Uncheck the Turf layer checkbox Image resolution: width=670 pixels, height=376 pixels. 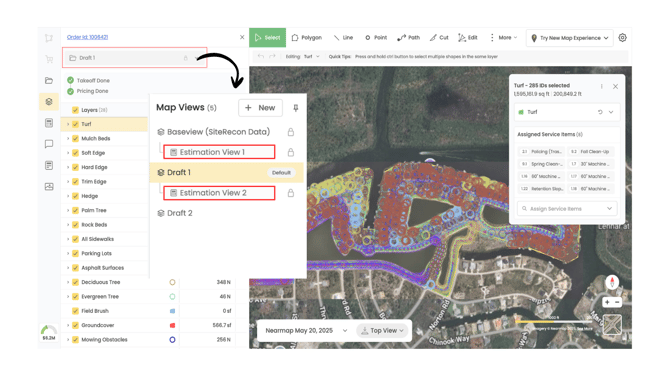pyautogui.click(x=75, y=124)
